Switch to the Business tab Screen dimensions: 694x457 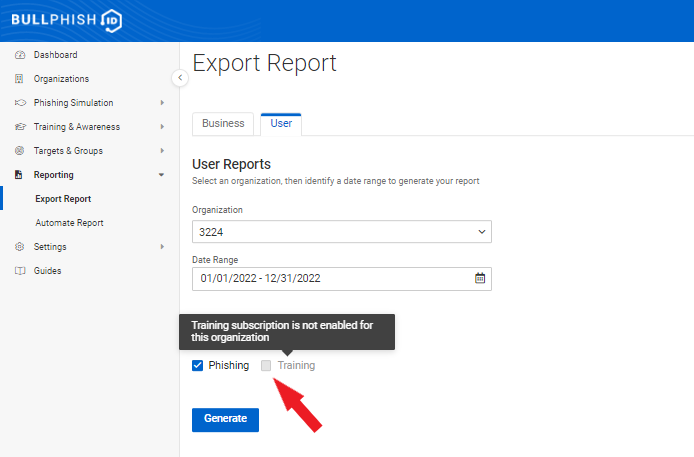pyautogui.click(x=223, y=123)
